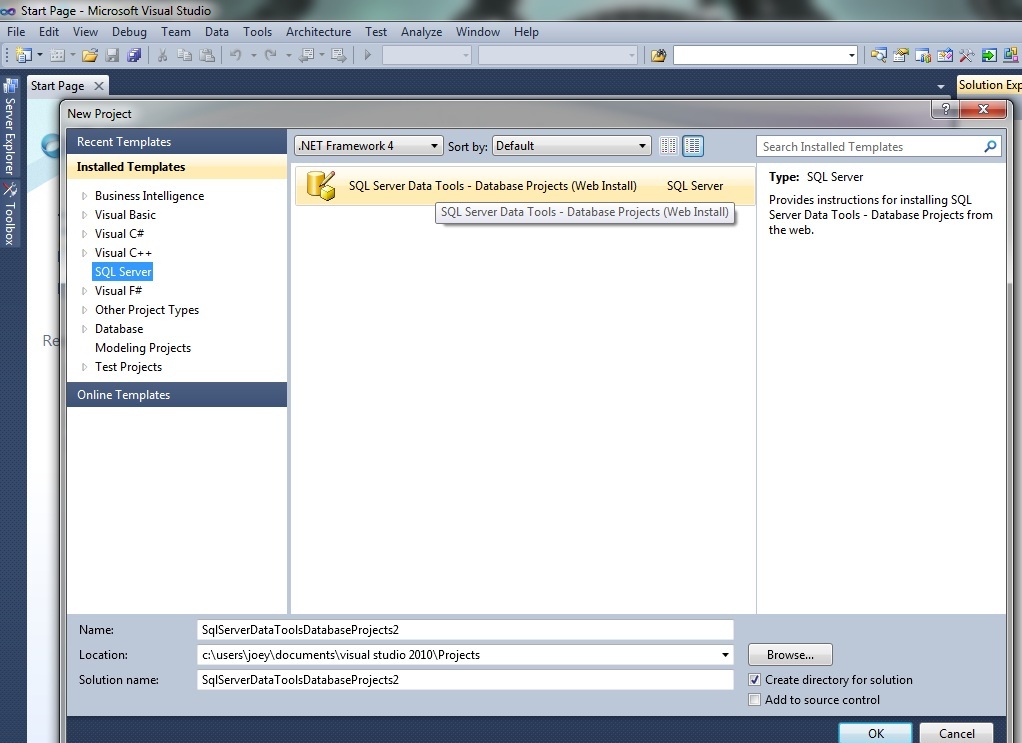Open the Server Explorer side tab

click(x=10, y=128)
